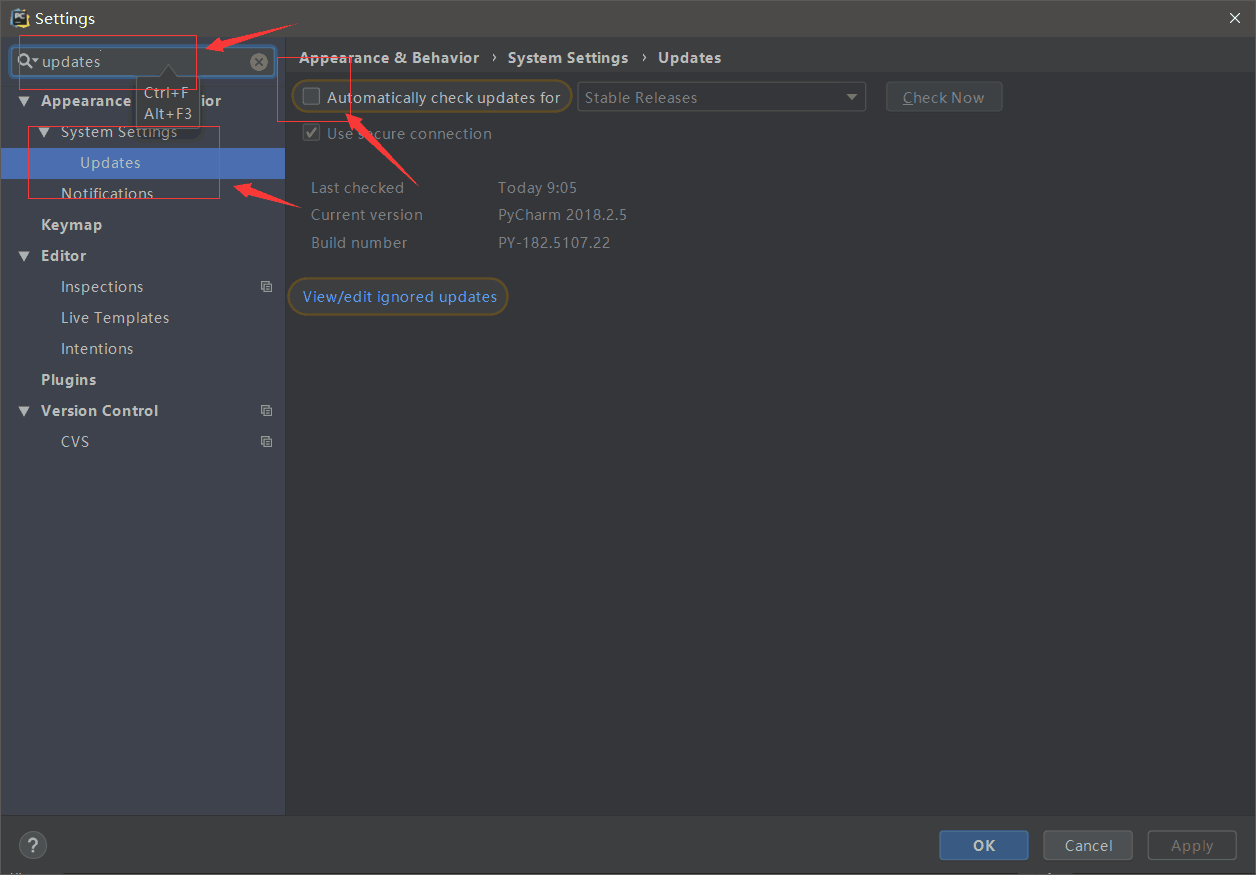Image resolution: width=1256 pixels, height=875 pixels.
Task: Open View/edit ignored updates
Action: coord(398,296)
